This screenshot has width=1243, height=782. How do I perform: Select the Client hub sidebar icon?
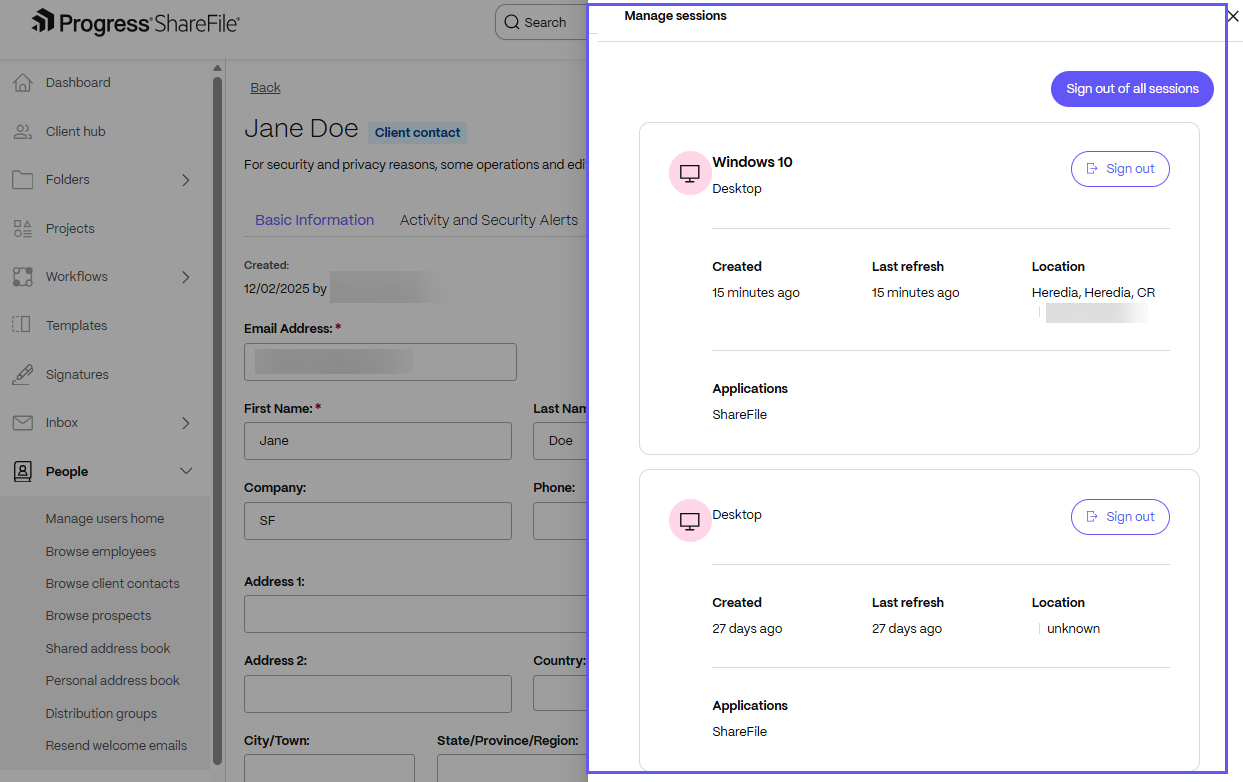tap(22, 131)
